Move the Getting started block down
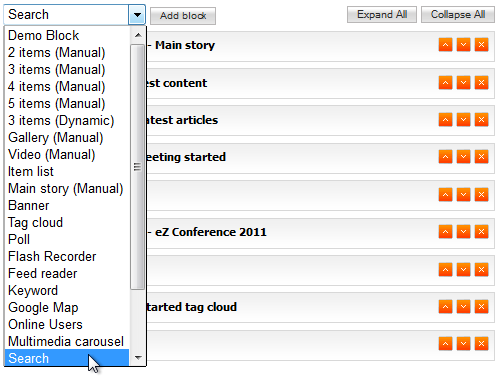This screenshot has width=499, height=377. tap(463, 157)
